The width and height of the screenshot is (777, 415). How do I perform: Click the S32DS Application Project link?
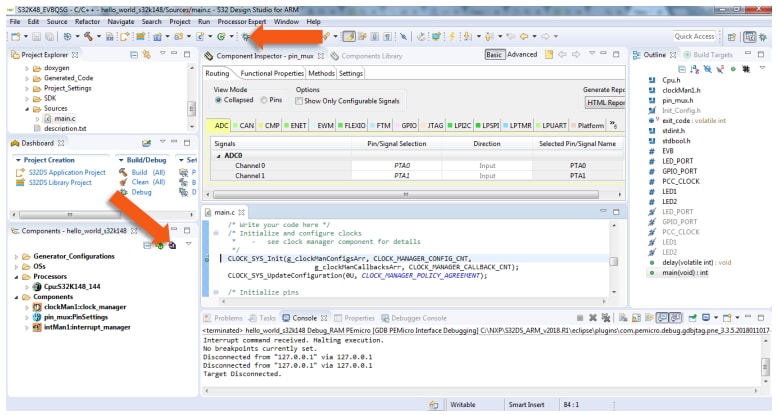pyautogui.click(x=66, y=172)
